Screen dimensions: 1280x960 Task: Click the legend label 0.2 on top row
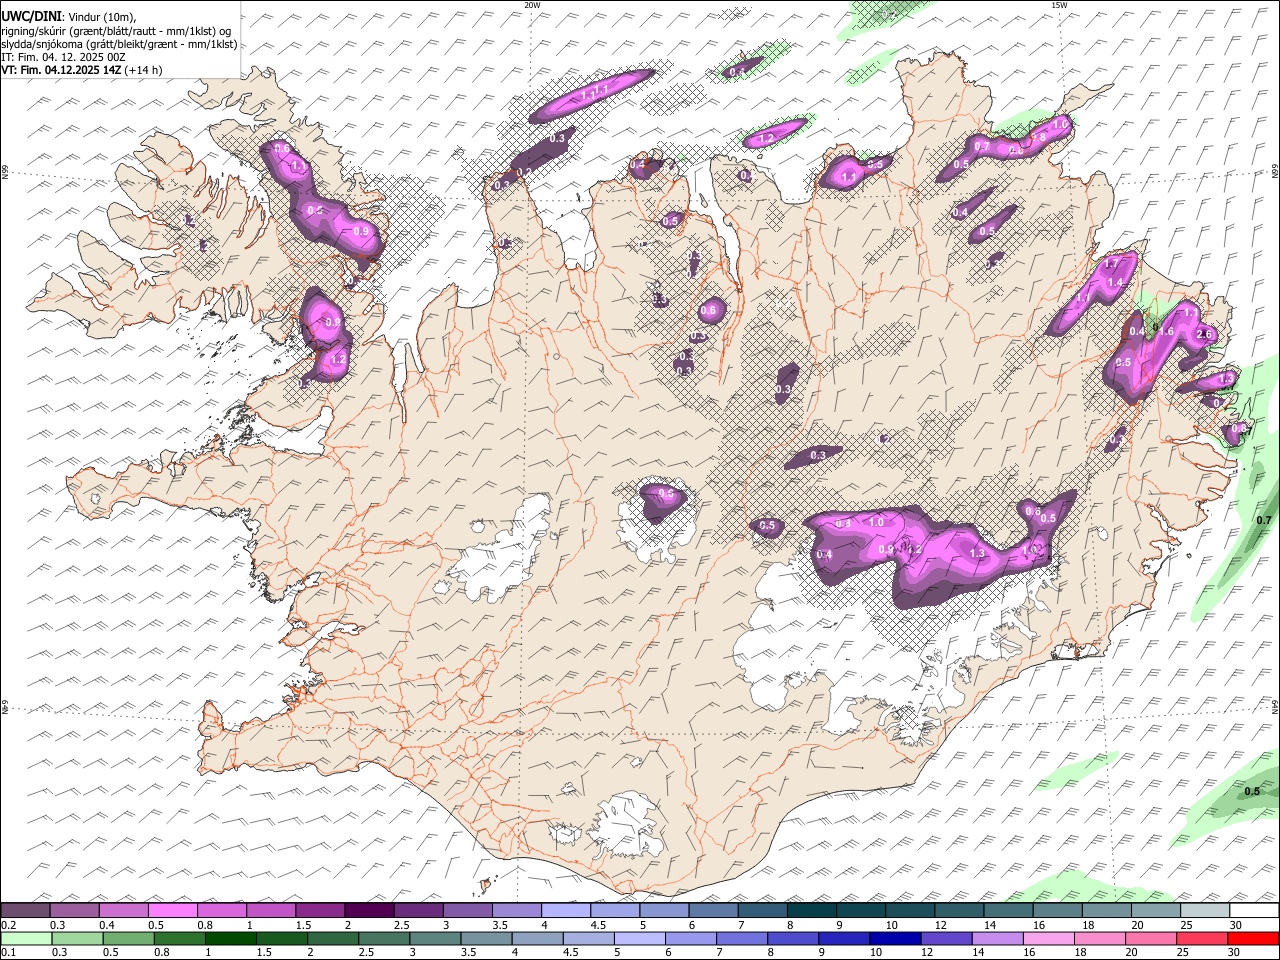point(8,924)
